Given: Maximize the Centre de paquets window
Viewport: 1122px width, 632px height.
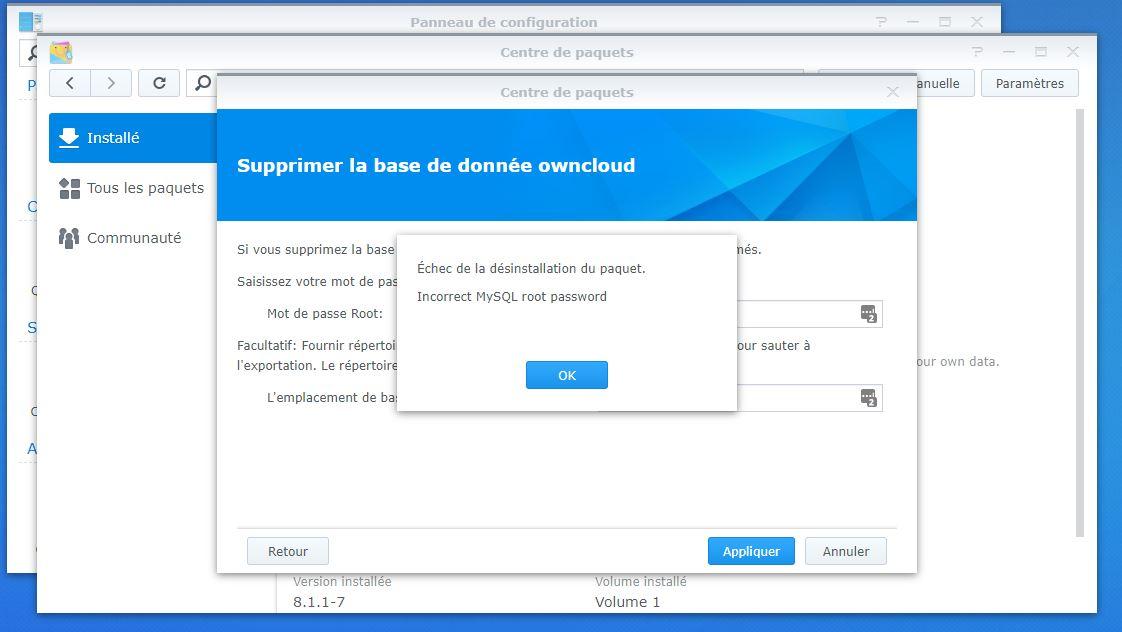Looking at the screenshot, I should (x=1040, y=52).
